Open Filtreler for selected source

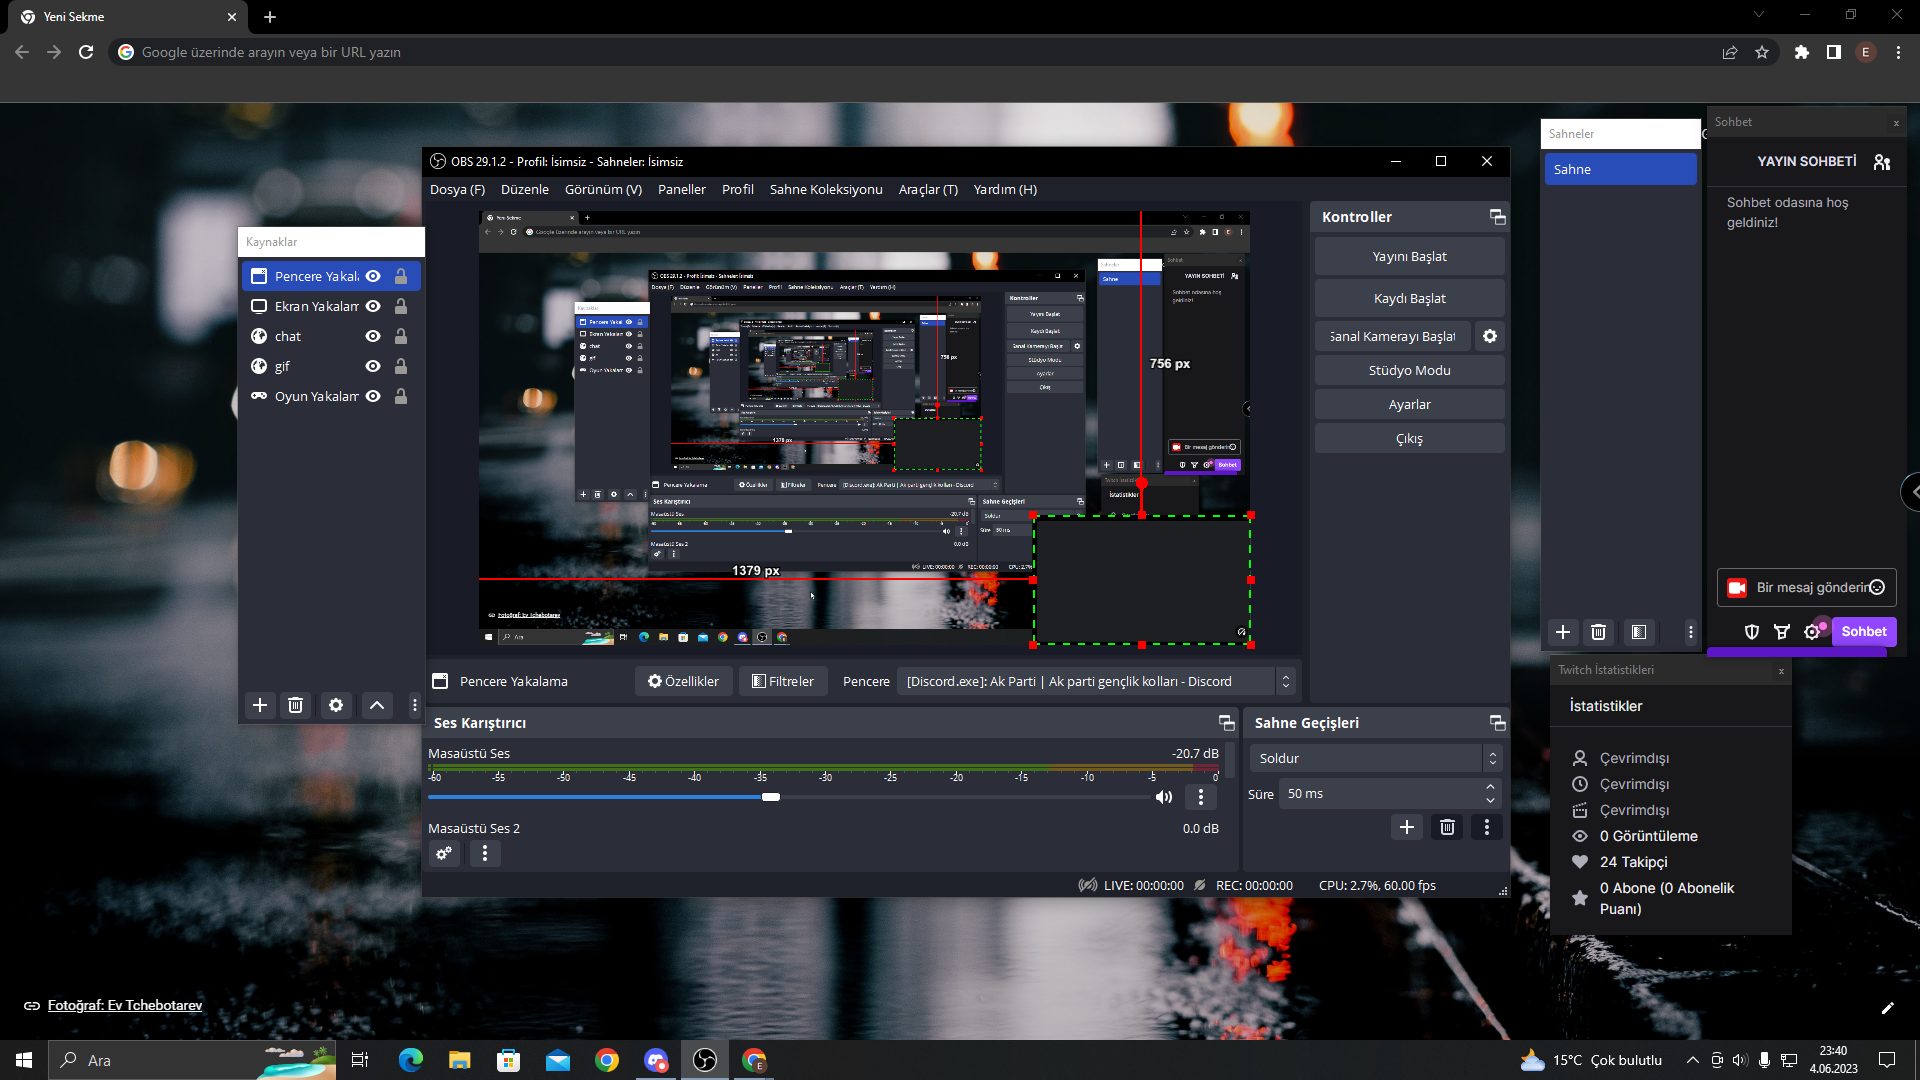(783, 681)
